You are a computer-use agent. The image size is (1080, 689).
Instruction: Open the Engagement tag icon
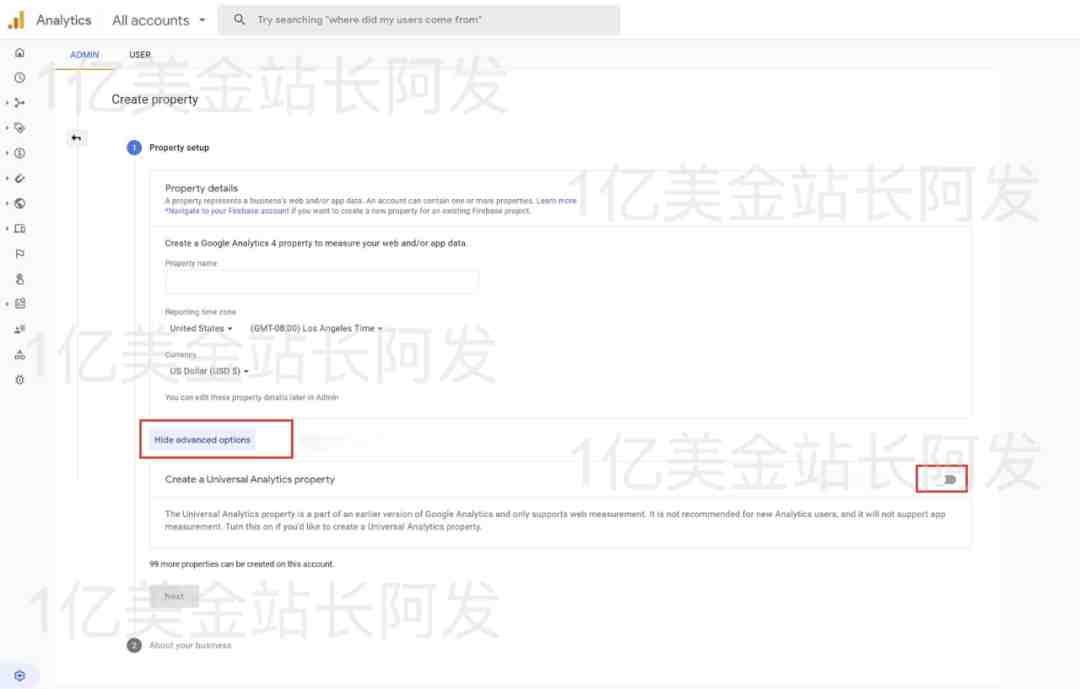[19, 128]
